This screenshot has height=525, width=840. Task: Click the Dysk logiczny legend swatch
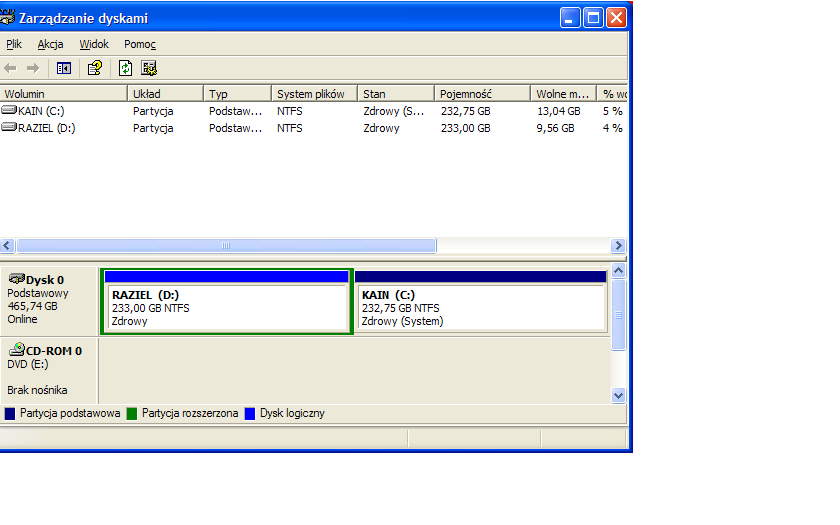point(250,414)
